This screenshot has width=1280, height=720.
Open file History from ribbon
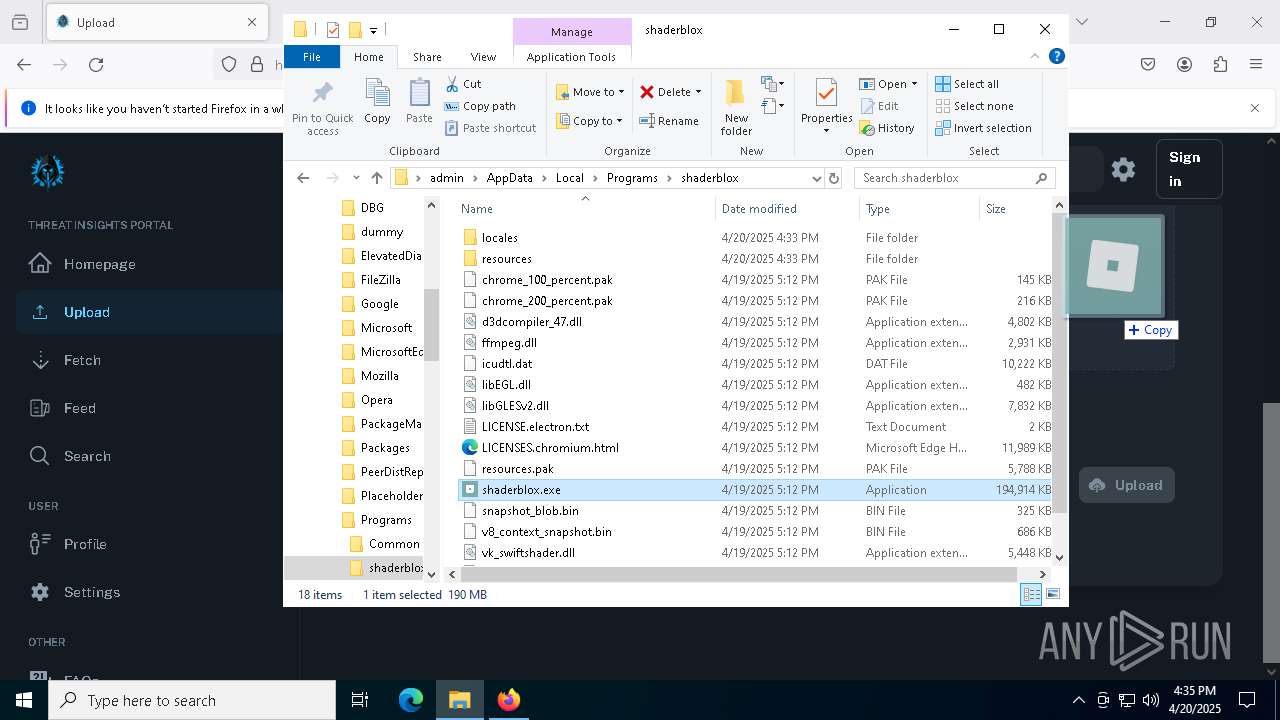(x=887, y=128)
